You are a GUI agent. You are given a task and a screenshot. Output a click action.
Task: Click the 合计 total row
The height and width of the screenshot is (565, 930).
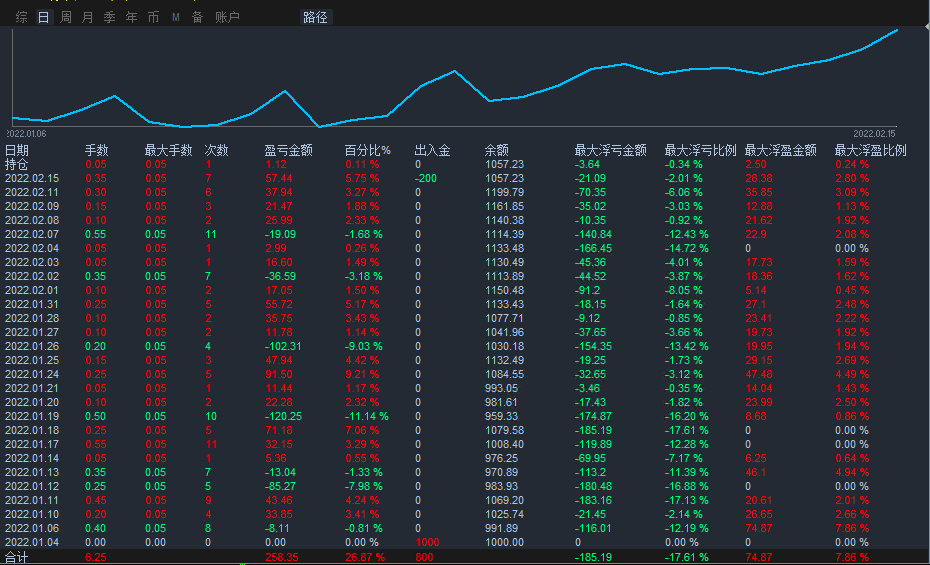(x=17, y=557)
